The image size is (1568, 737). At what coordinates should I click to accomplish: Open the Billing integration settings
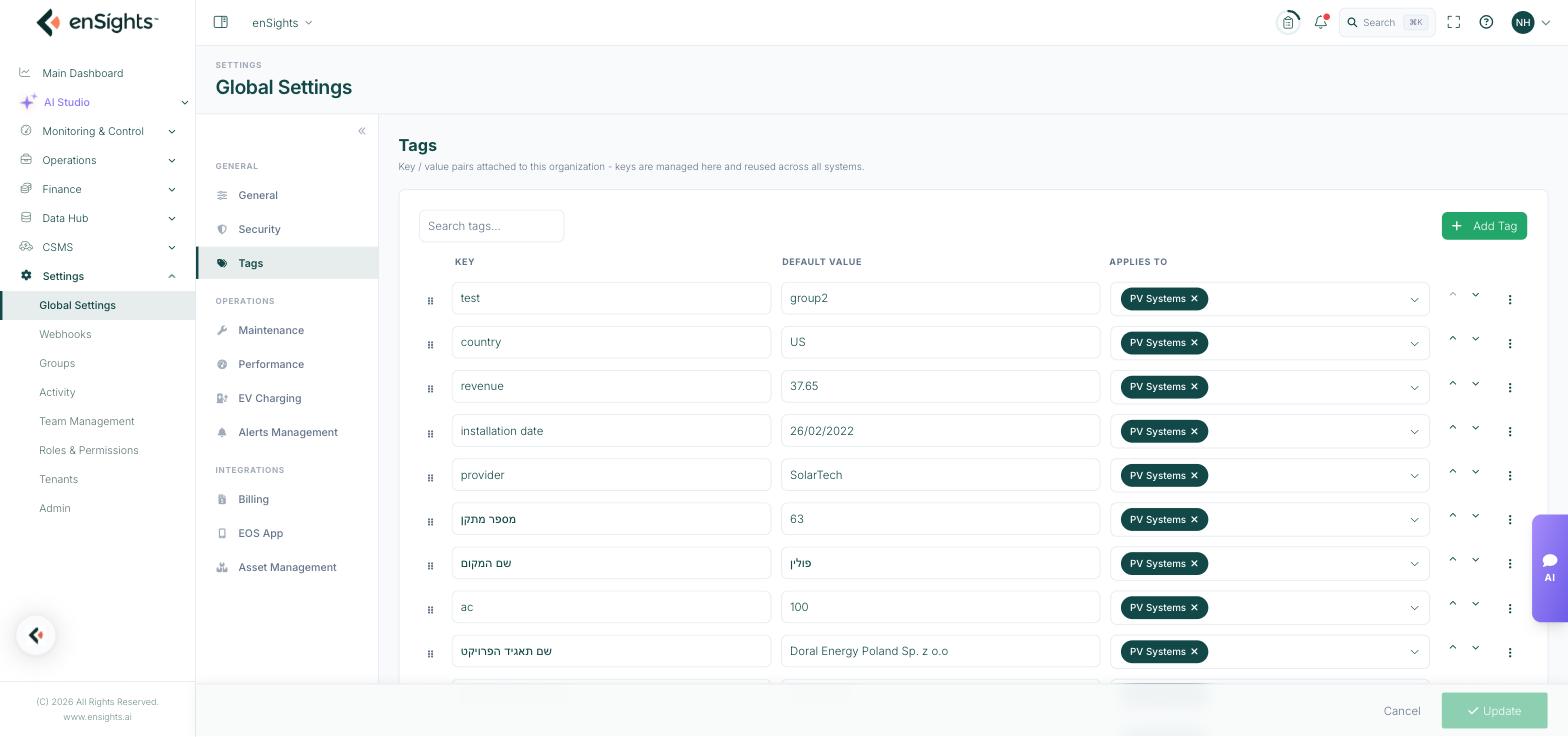(x=287, y=499)
